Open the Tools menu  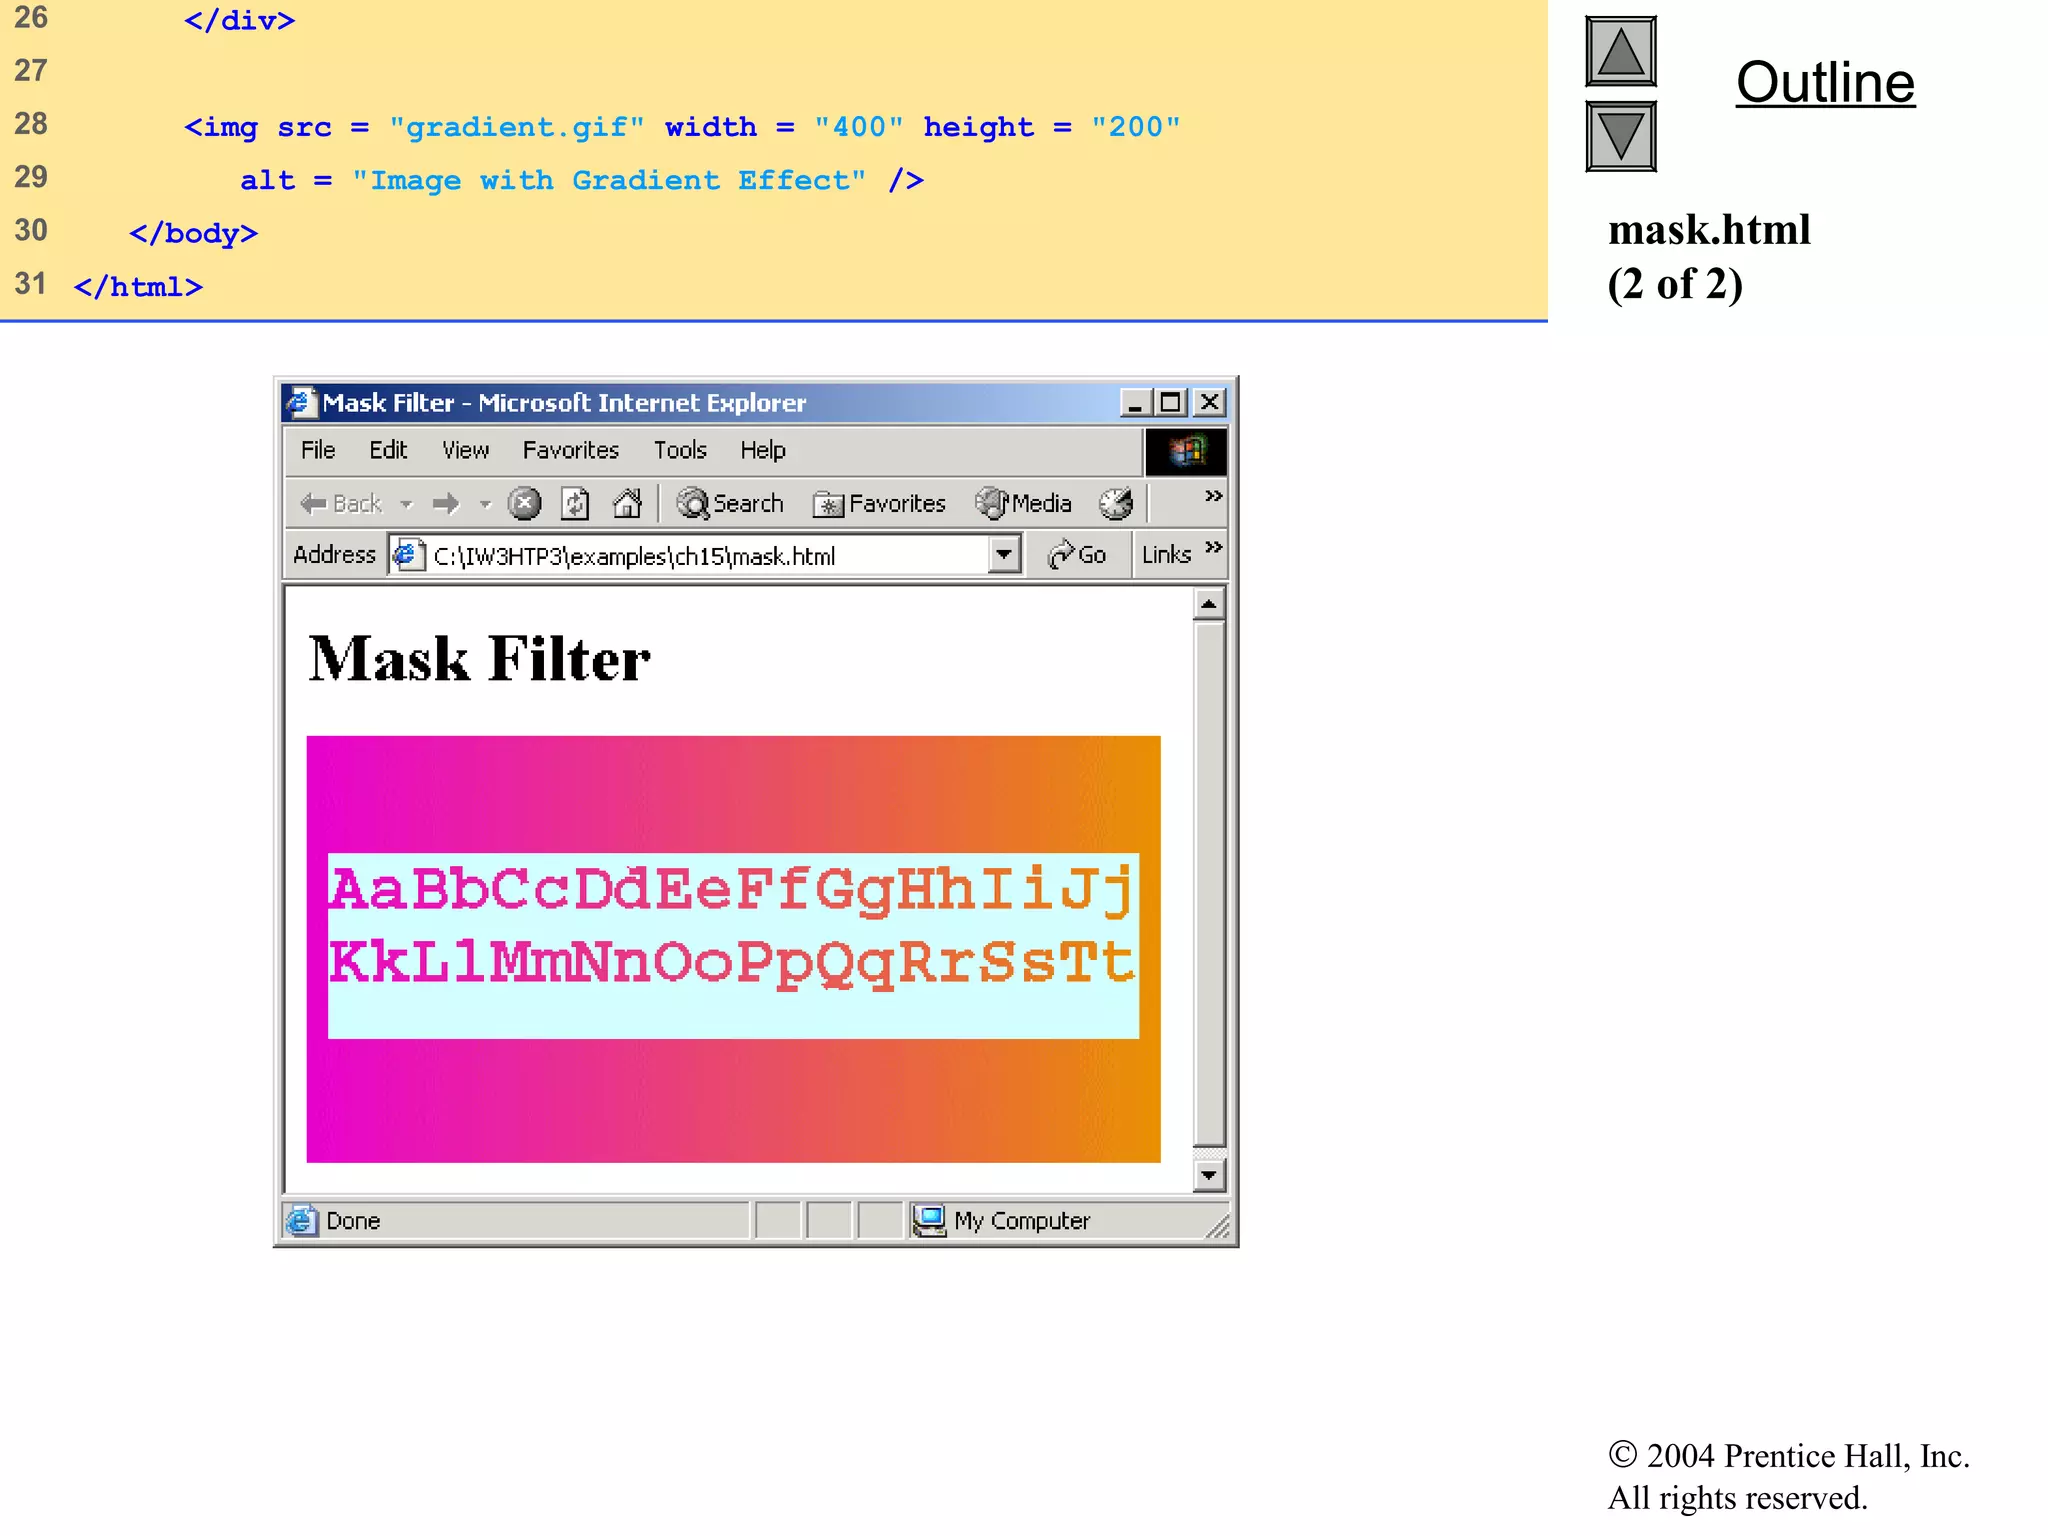coord(680,450)
